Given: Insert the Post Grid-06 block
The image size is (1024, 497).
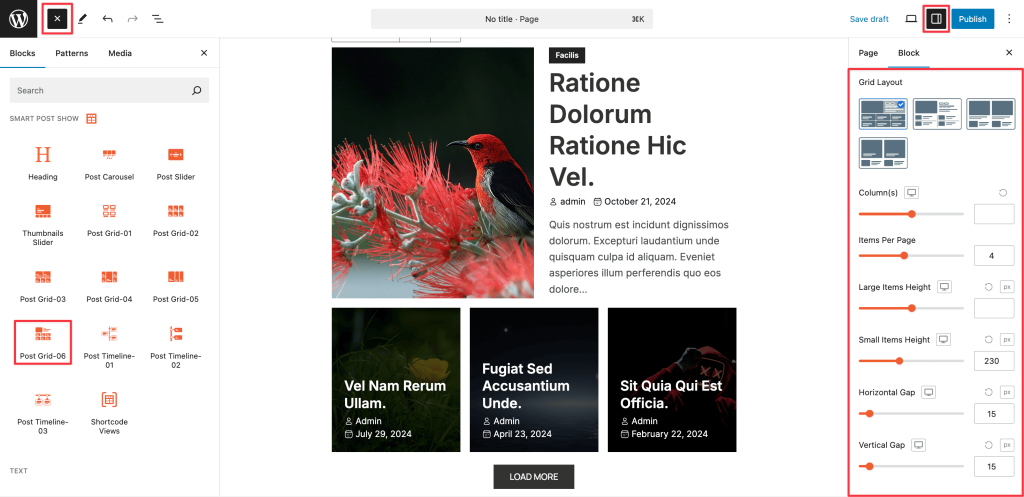Looking at the screenshot, I should [x=42, y=342].
